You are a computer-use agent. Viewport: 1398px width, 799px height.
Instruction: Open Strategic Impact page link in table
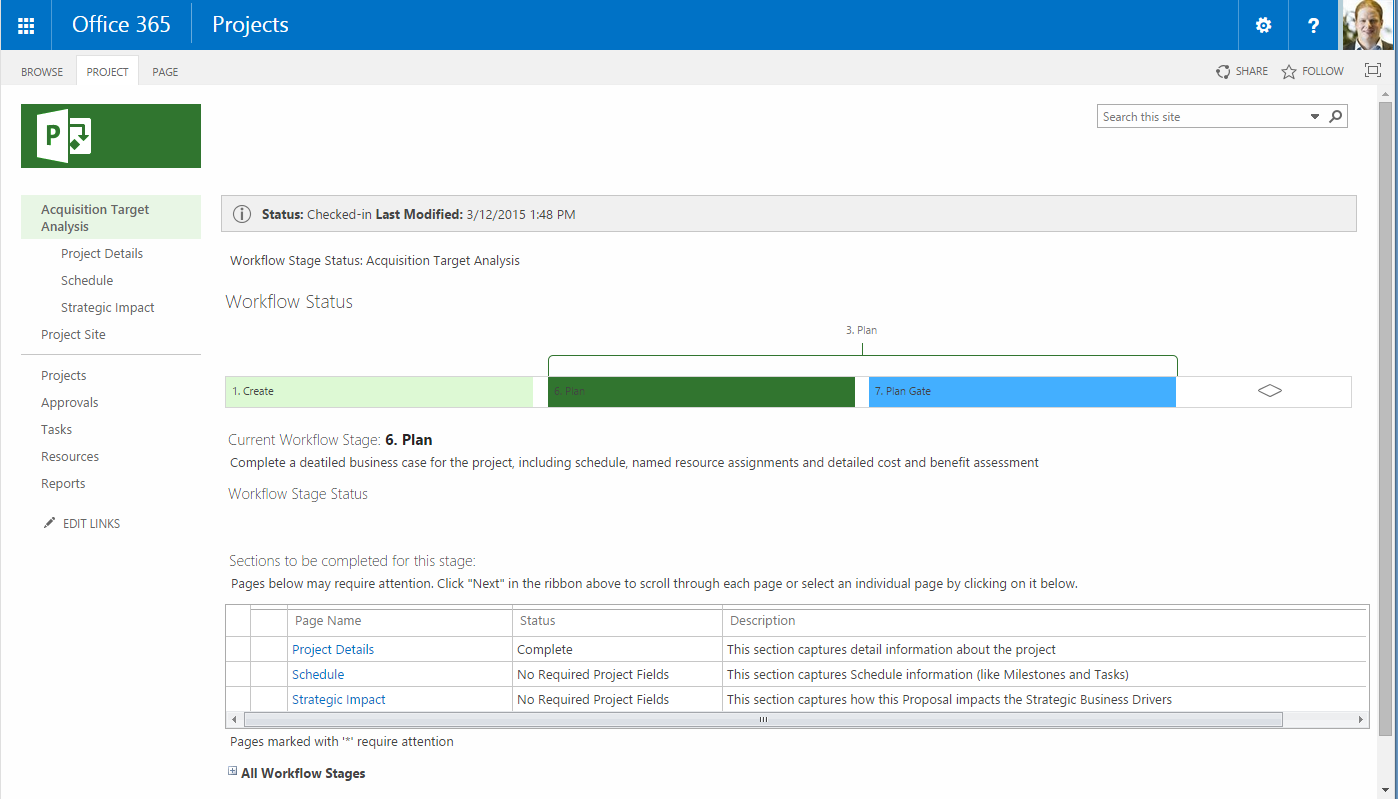pos(339,700)
